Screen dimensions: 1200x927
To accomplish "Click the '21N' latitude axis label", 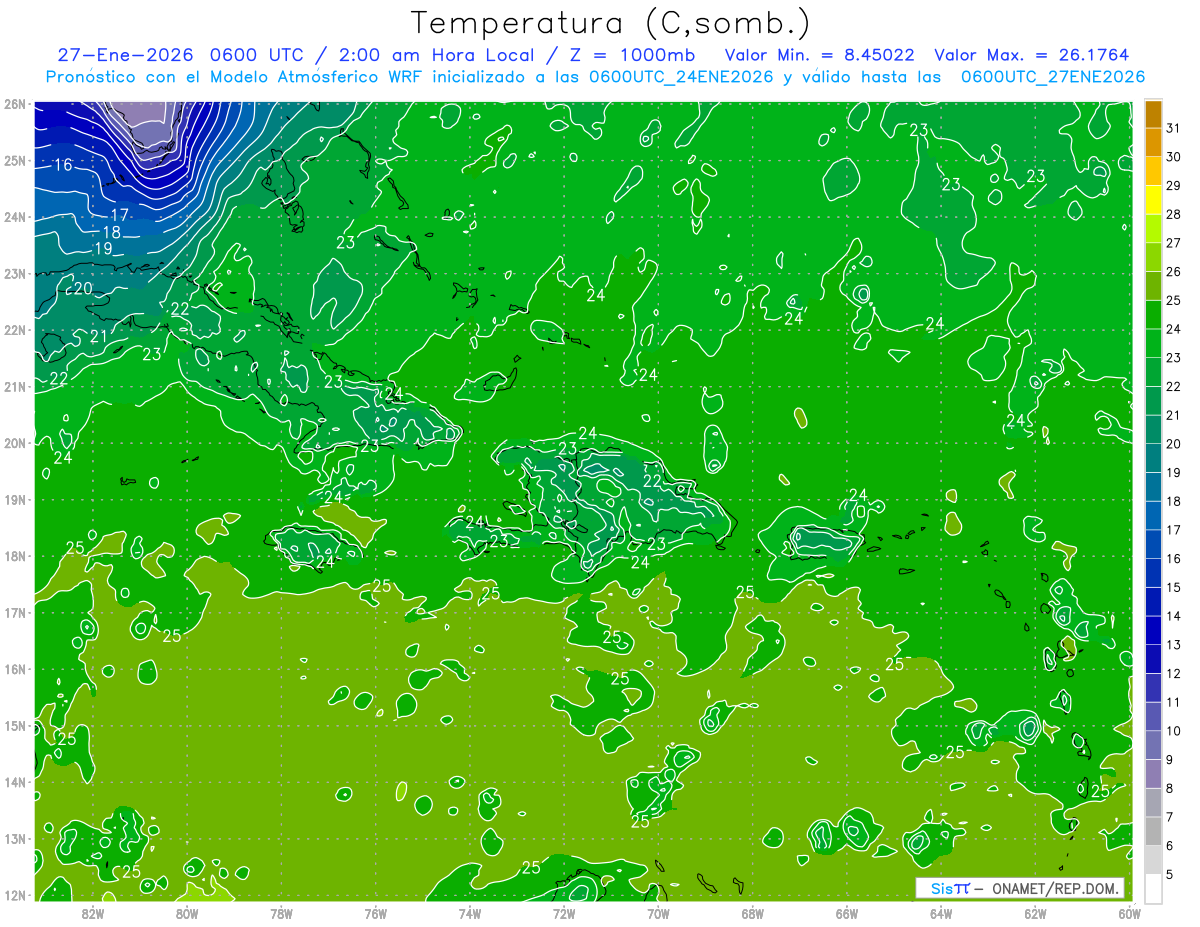I will (x=14, y=387).
